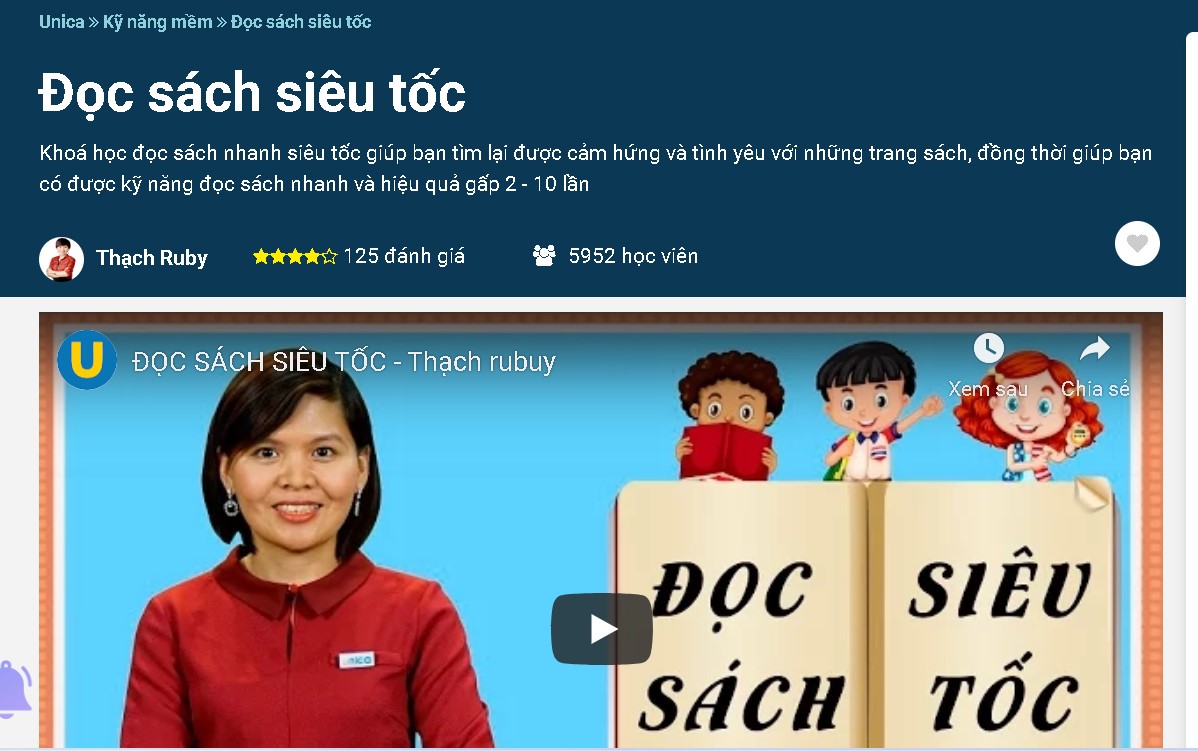1198x751 pixels.
Task: Click the purple notification bell icon
Action: (x=15, y=689)
